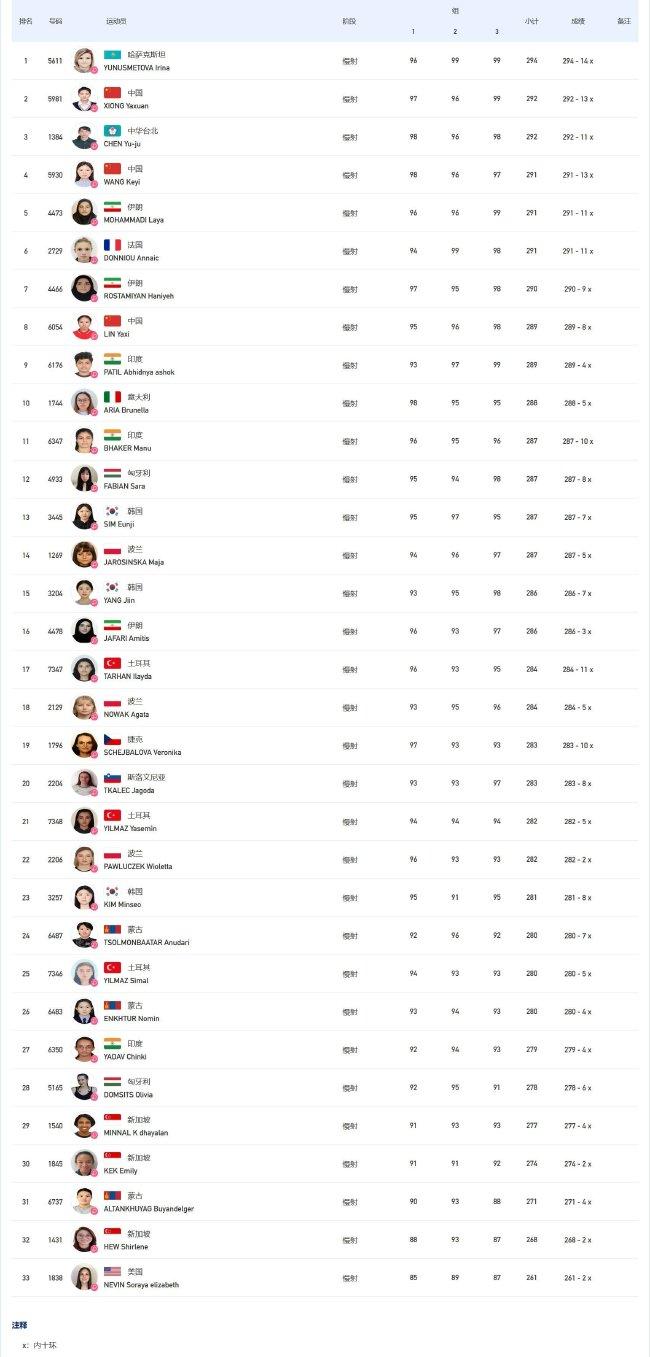
Task: Click the 小计 subtotal column header
Action: pyautogui.click(x=531, y=21)
